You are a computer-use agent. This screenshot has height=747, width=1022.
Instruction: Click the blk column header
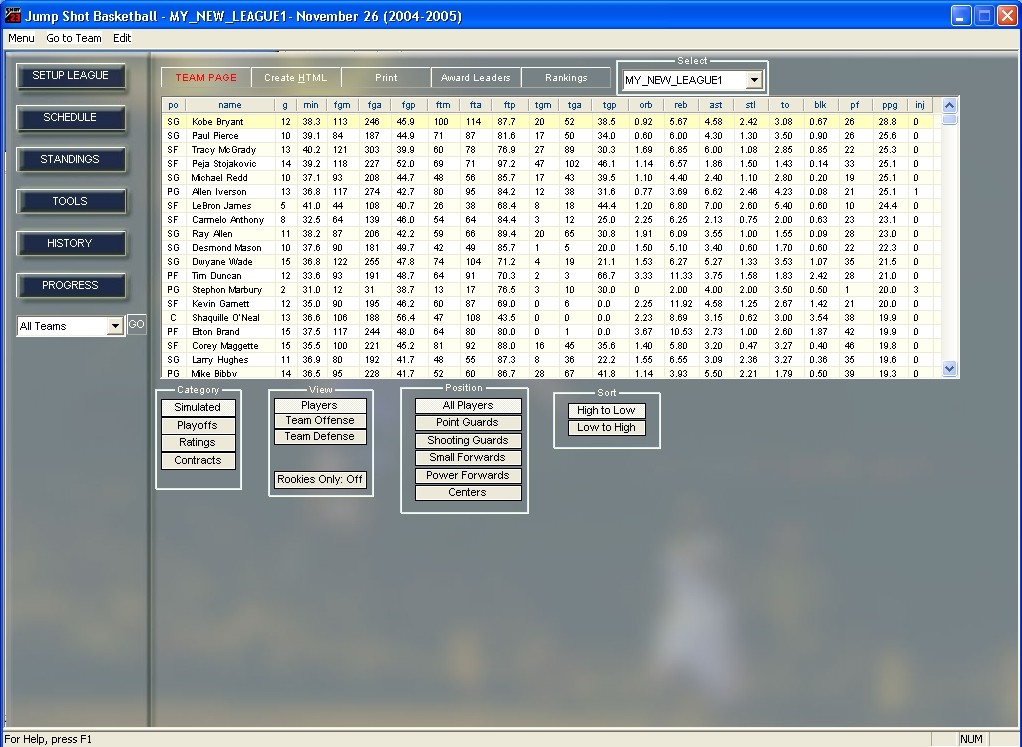[x=820, y=105]
